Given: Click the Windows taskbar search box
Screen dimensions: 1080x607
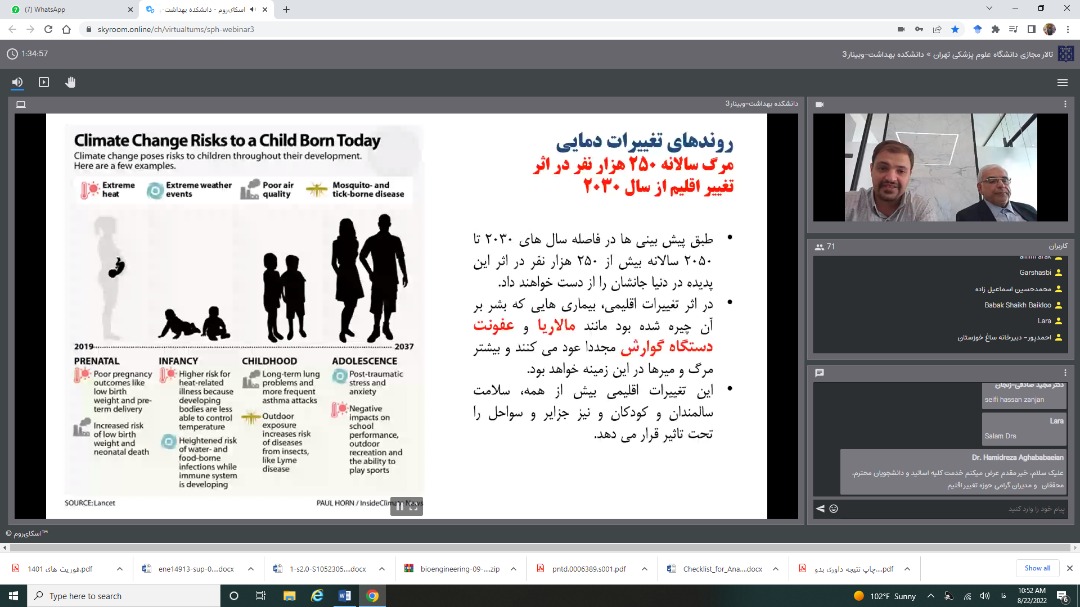Looking at the screenshot, I should [x=120, y=596].
